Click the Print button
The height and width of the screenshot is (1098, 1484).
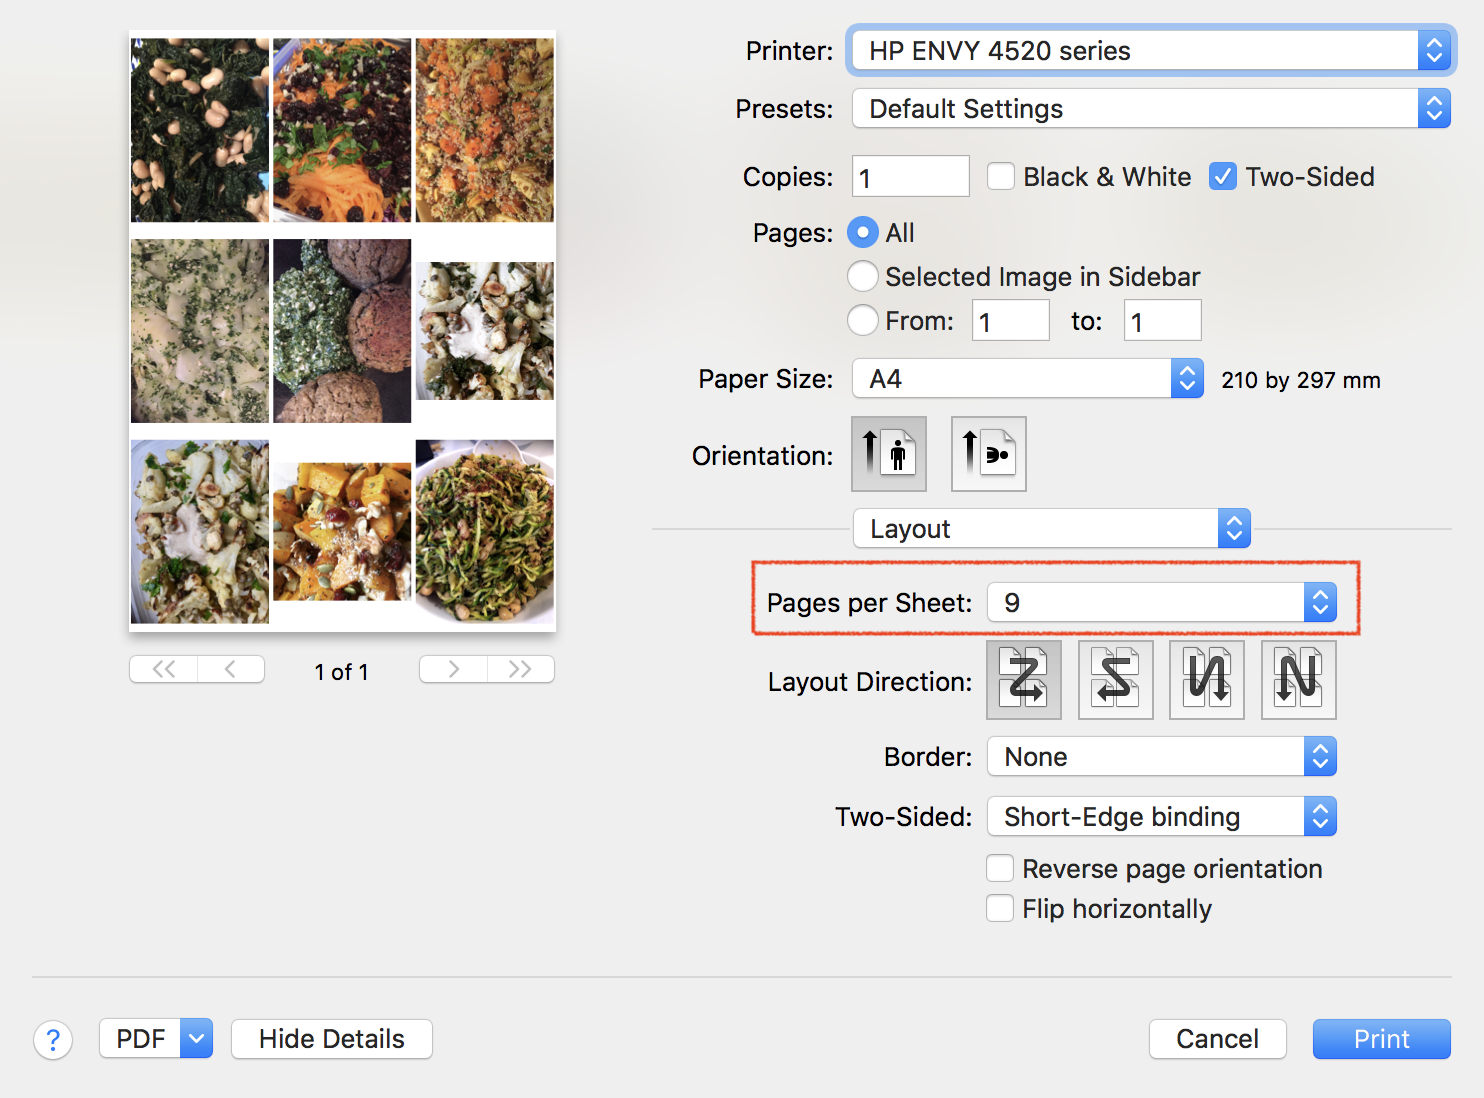(x=1382, y=1039)
